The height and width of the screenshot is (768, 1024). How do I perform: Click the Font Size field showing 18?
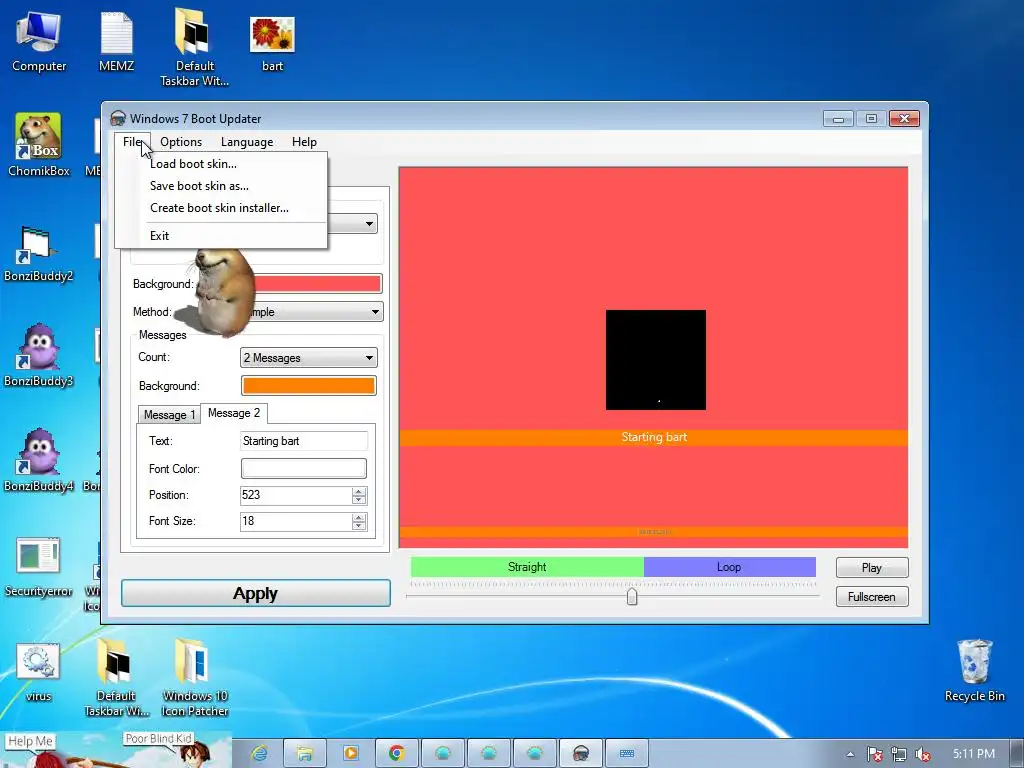pyautogui.click(x=296, y=521)
